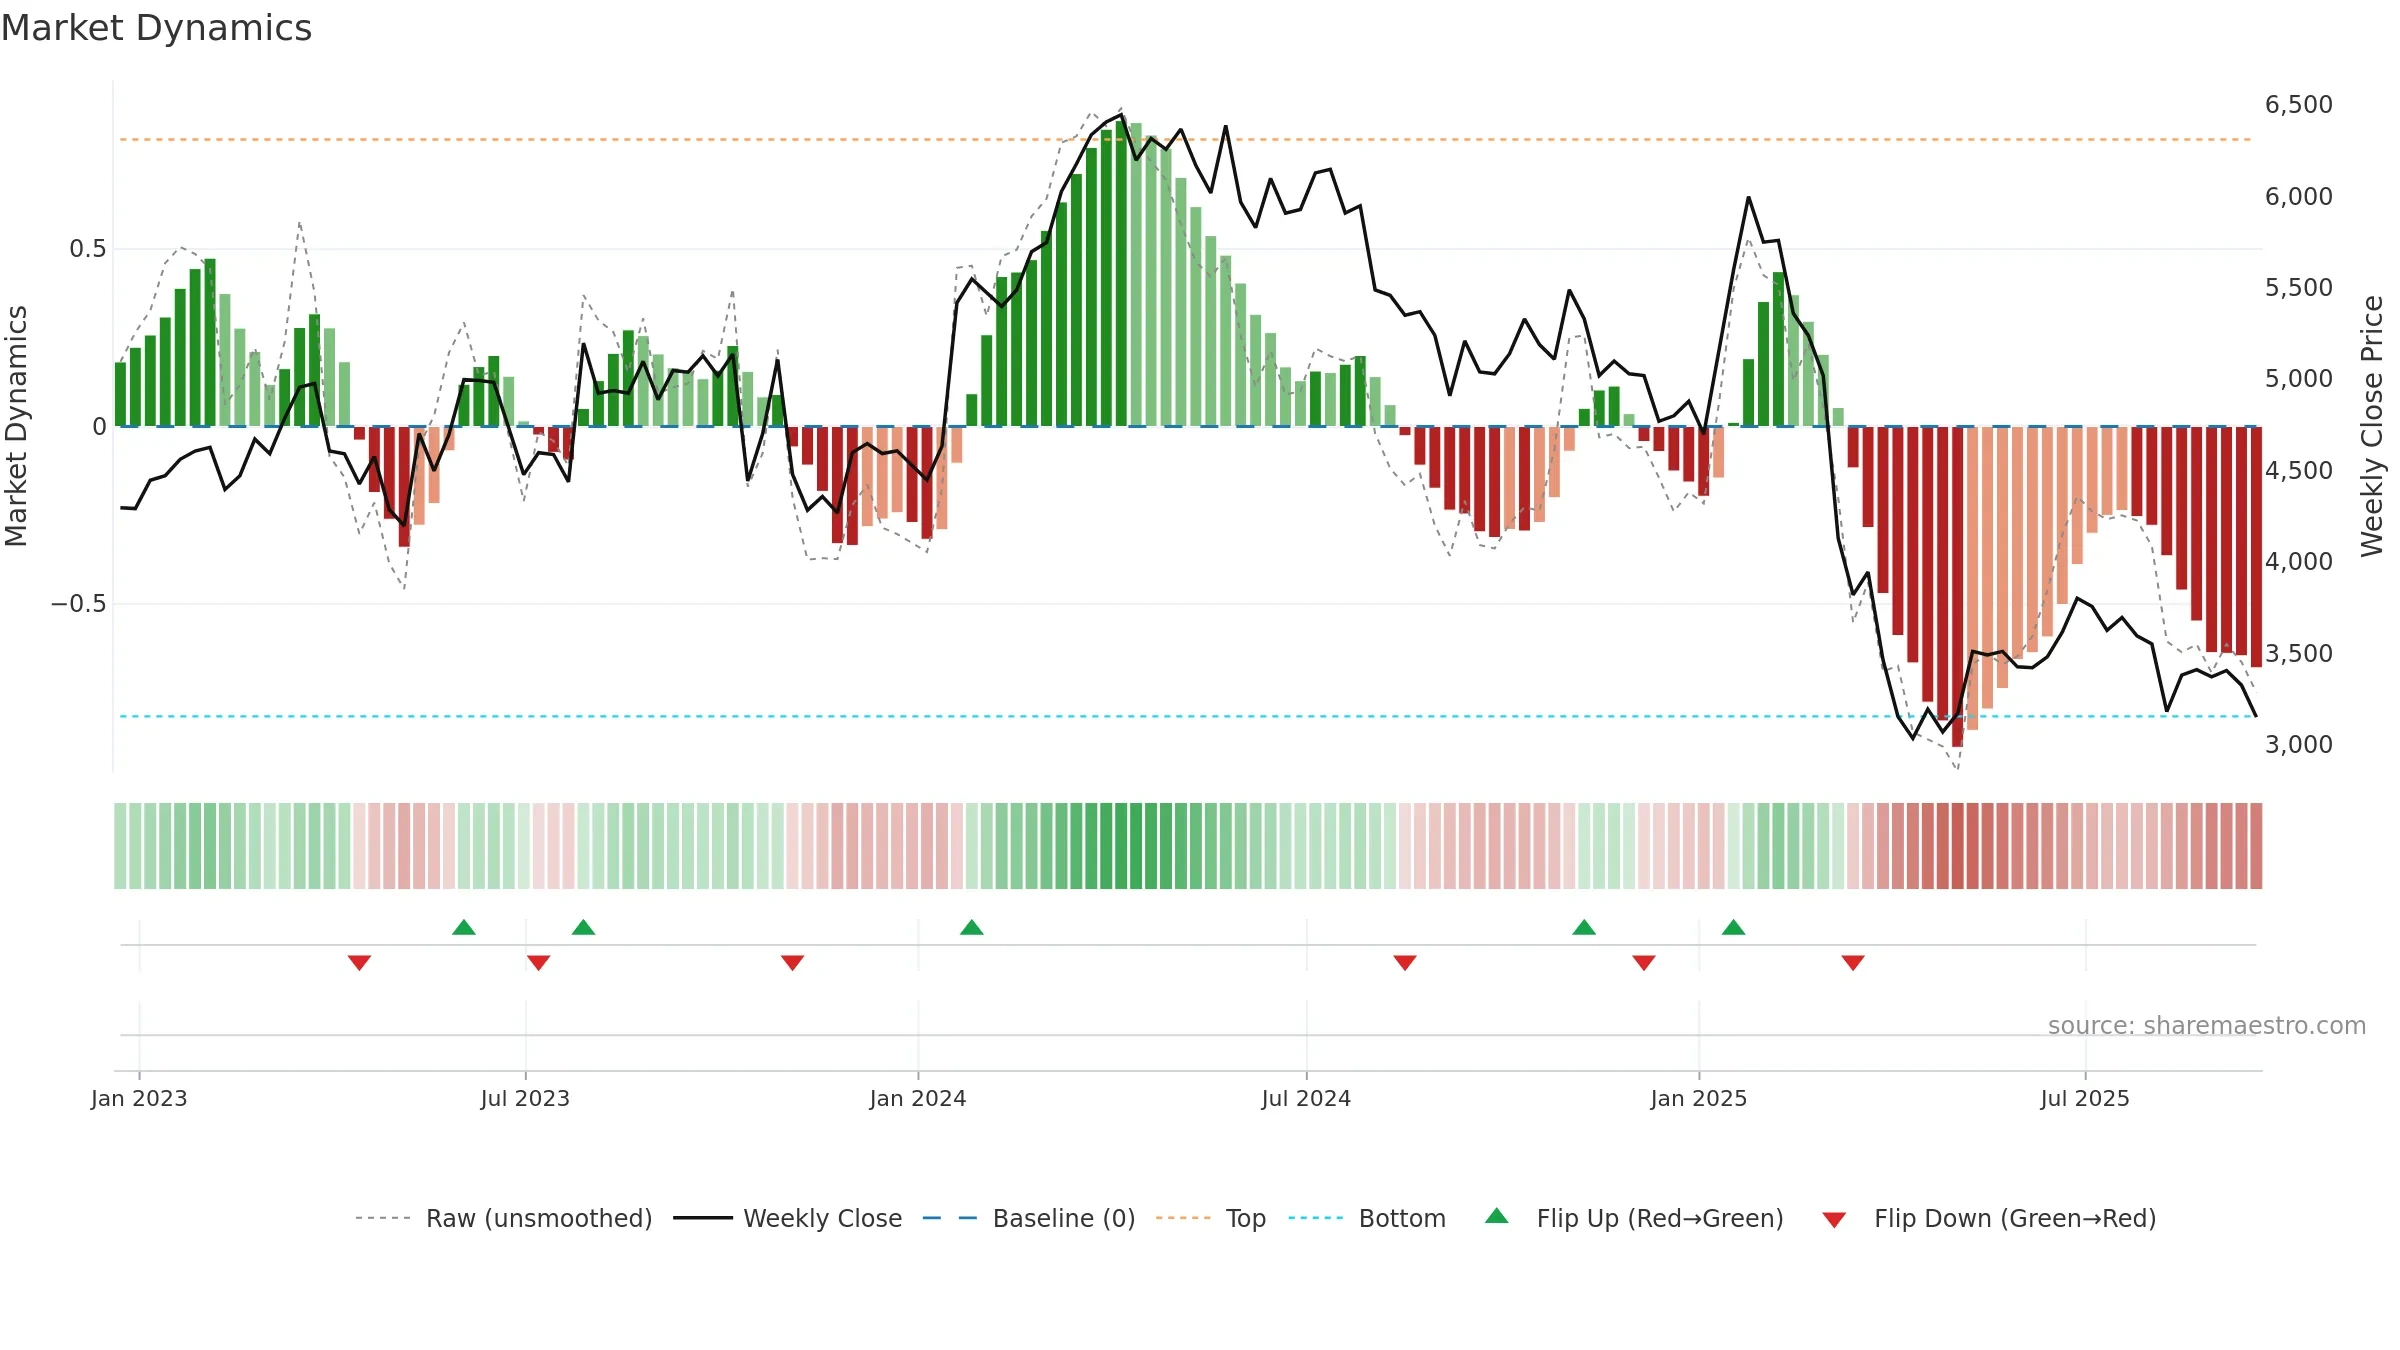Toggle the Top legend entry
Screen dimensions: 2400x1350
1246,1218
